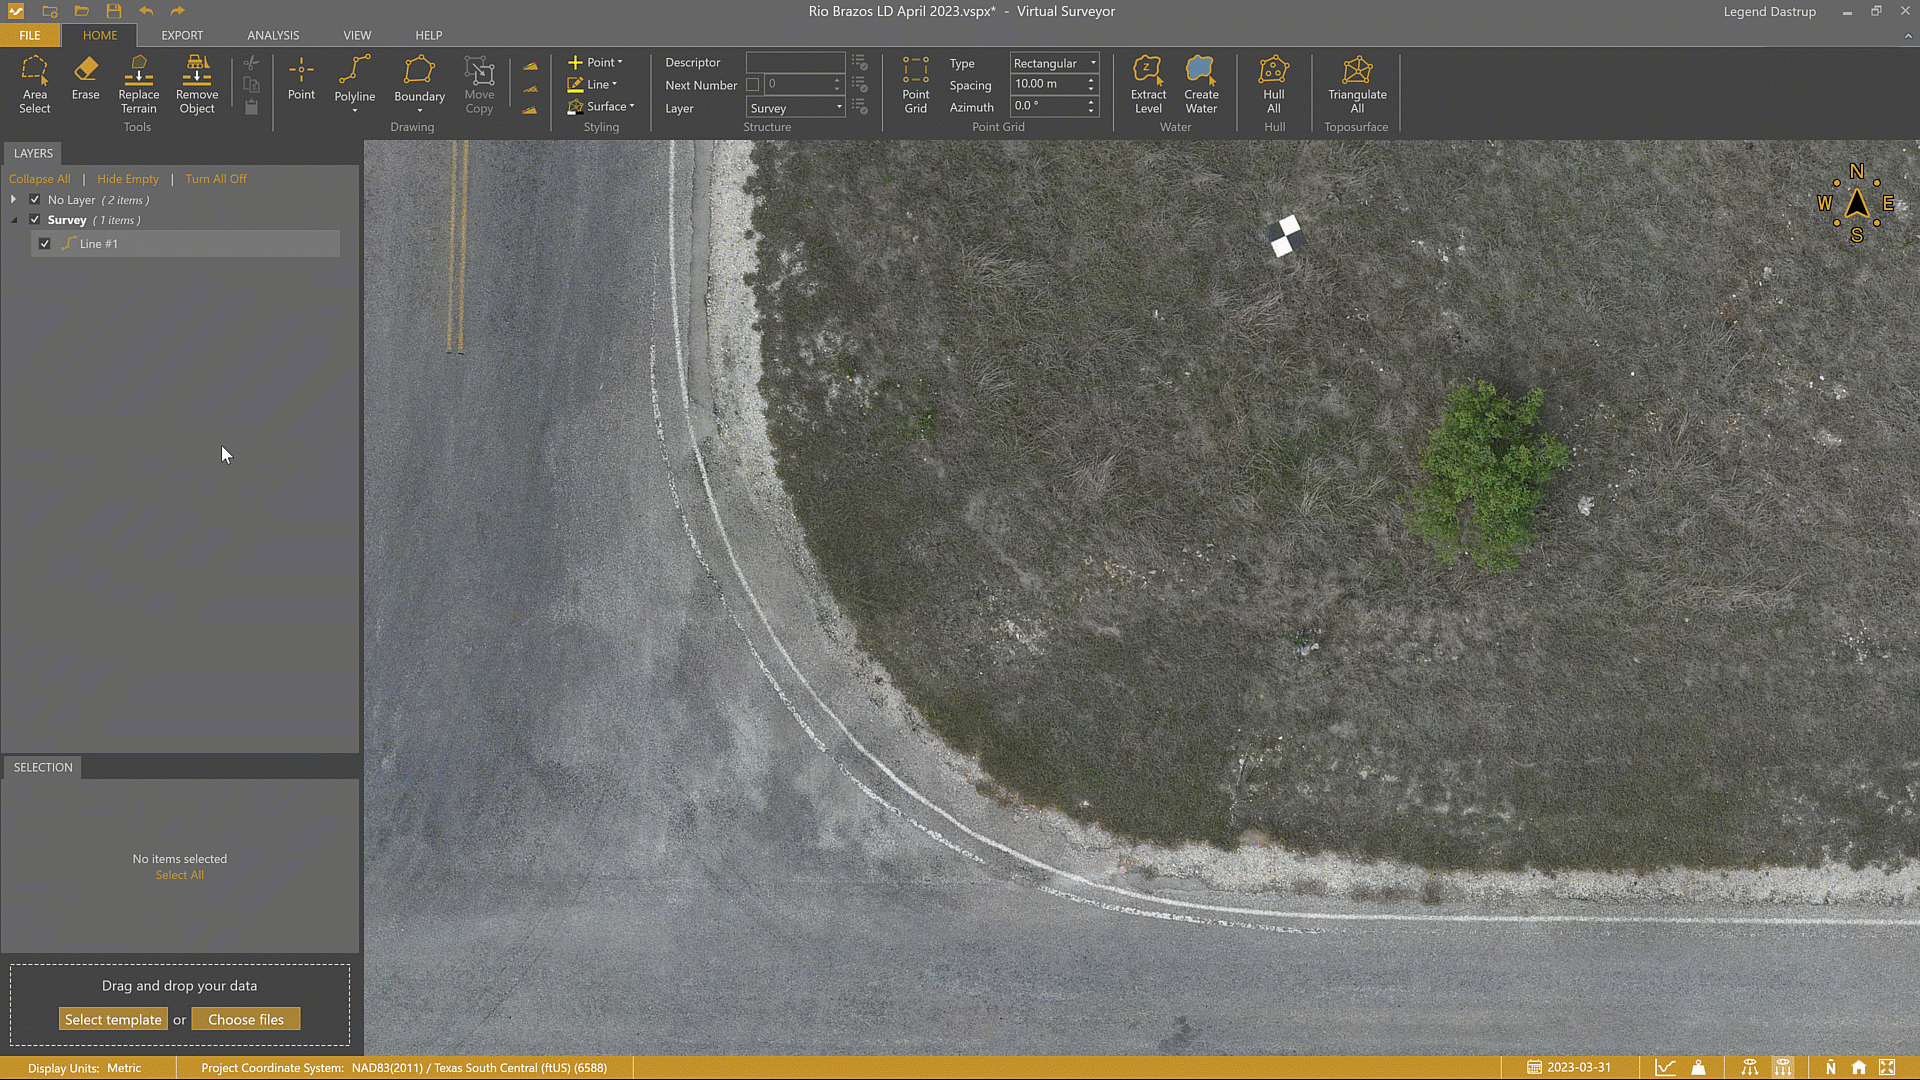Toggle the Survey layer checkbox
The image size is (1920, 1080).
(34, 219)
